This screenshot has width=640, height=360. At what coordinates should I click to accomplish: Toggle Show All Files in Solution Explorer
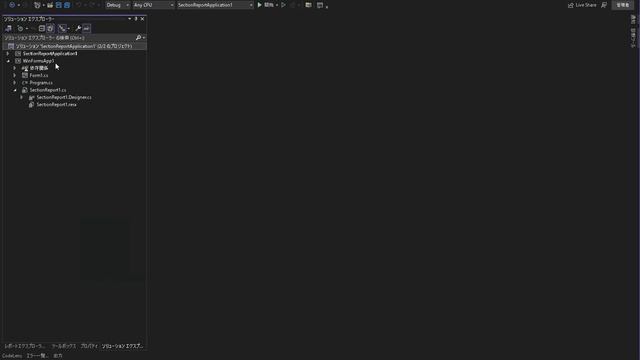point(50,28)
